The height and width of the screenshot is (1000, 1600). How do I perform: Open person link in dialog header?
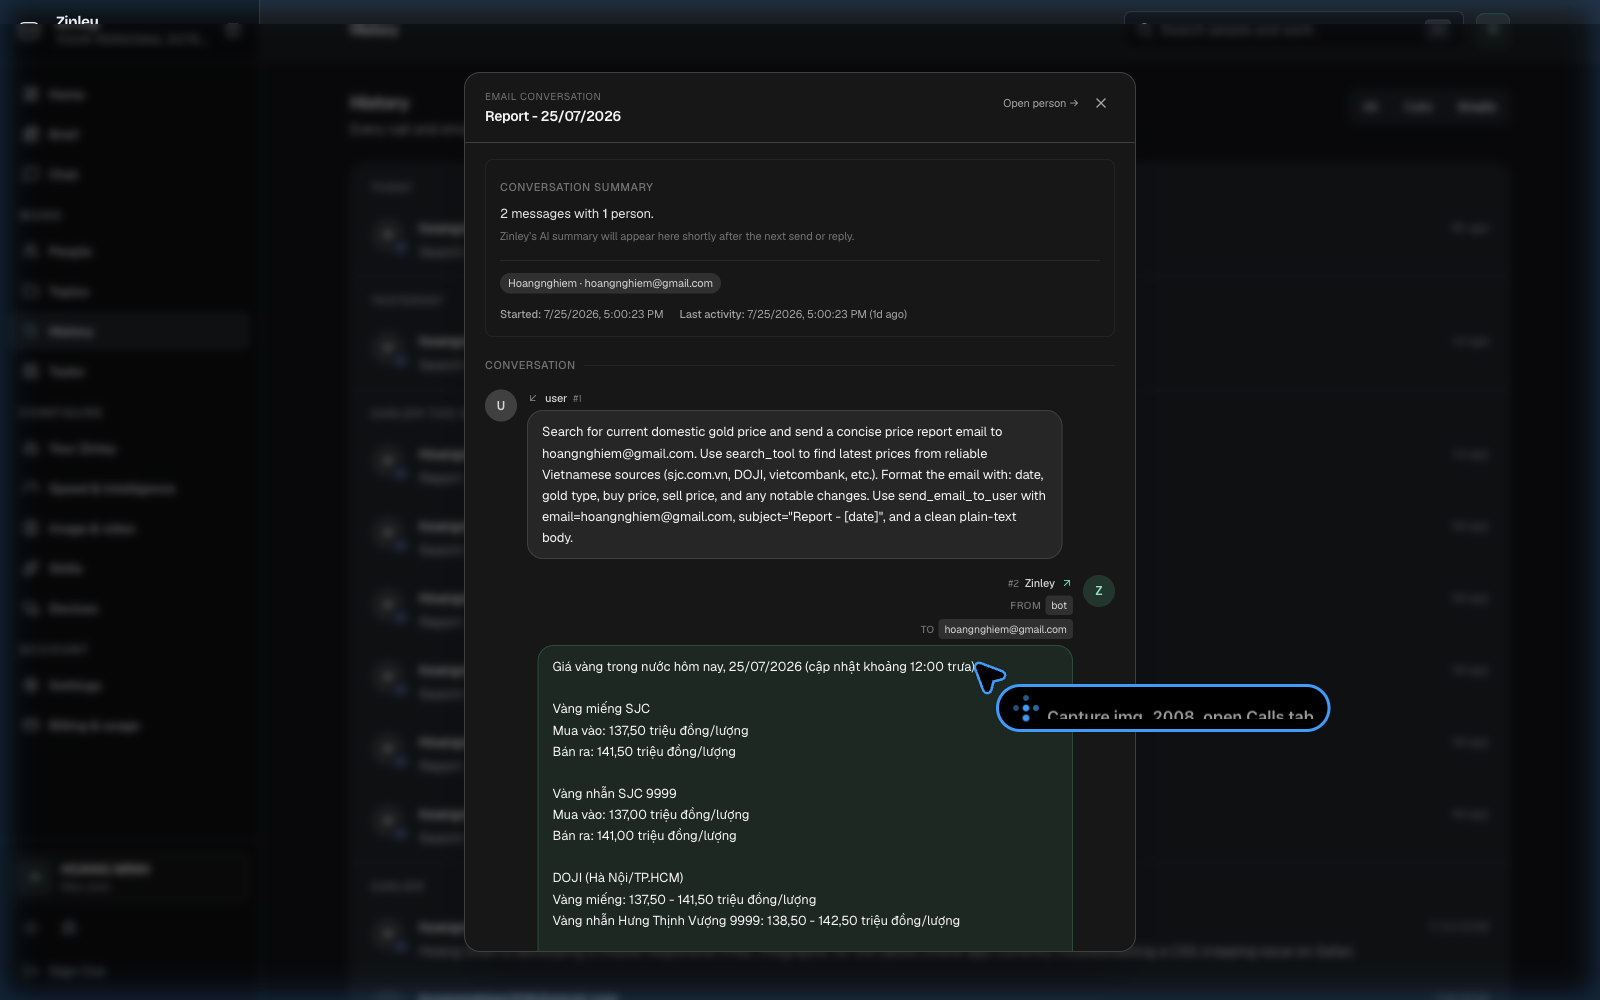pos(1040,103)
